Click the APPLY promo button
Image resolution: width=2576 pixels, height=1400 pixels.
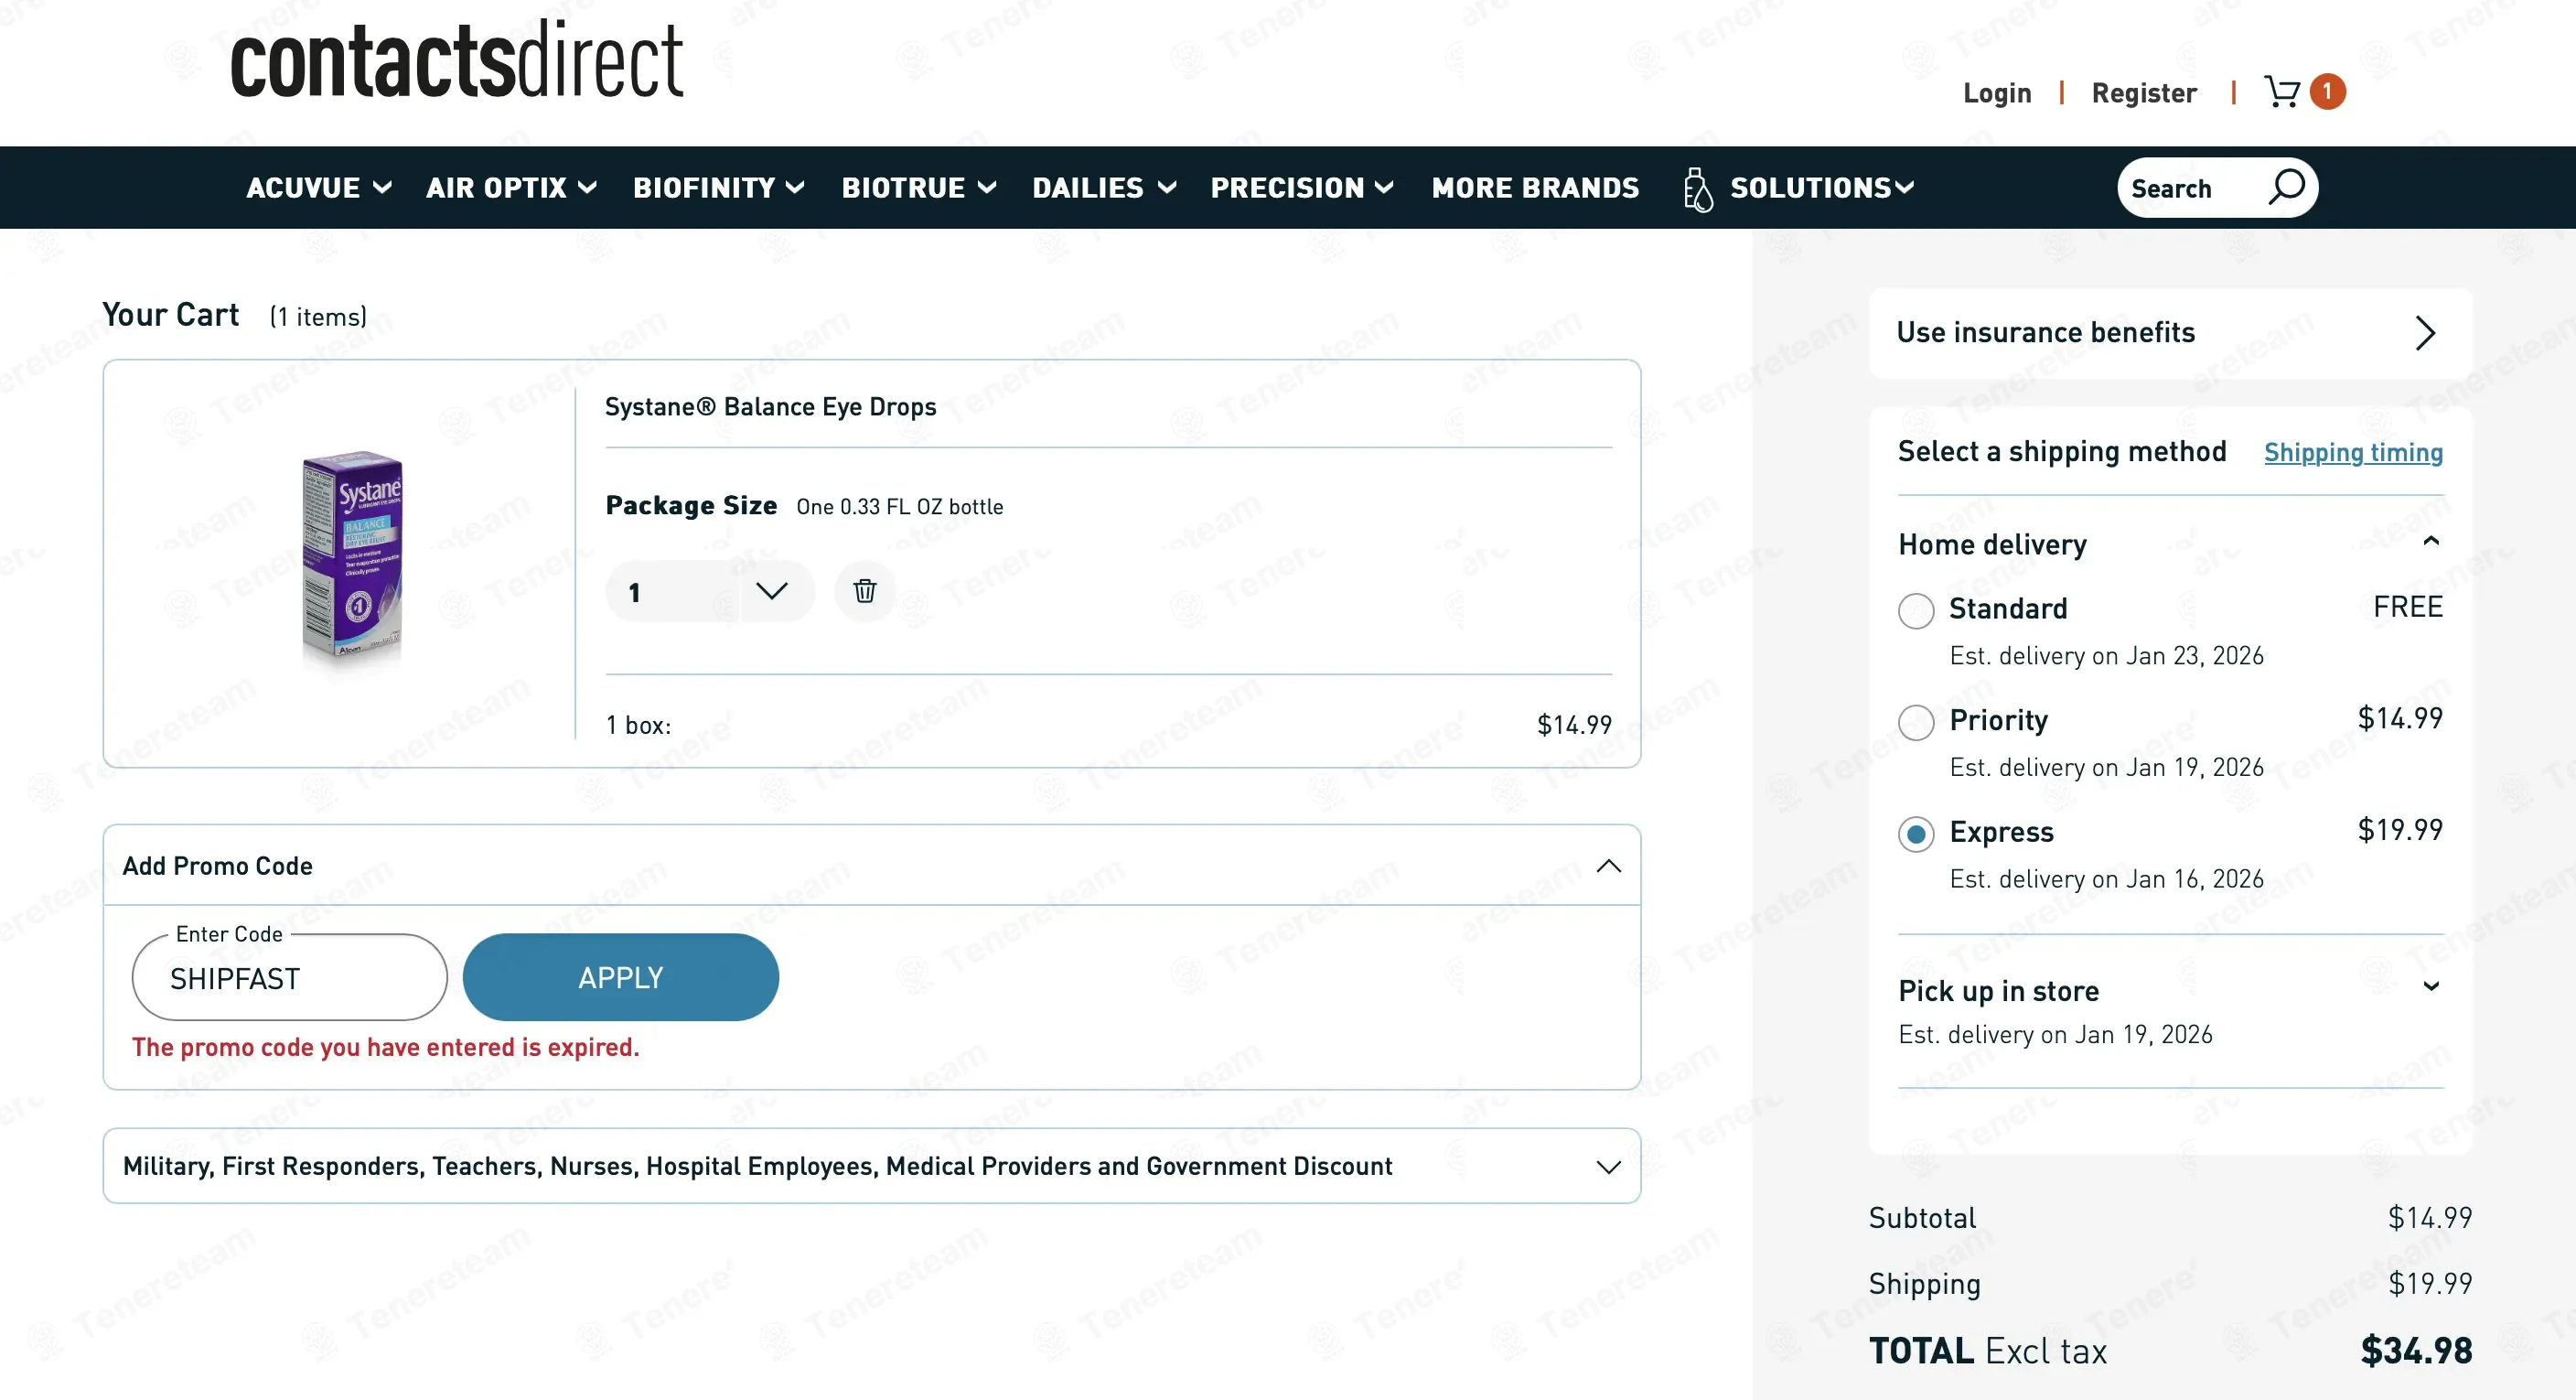620,977
